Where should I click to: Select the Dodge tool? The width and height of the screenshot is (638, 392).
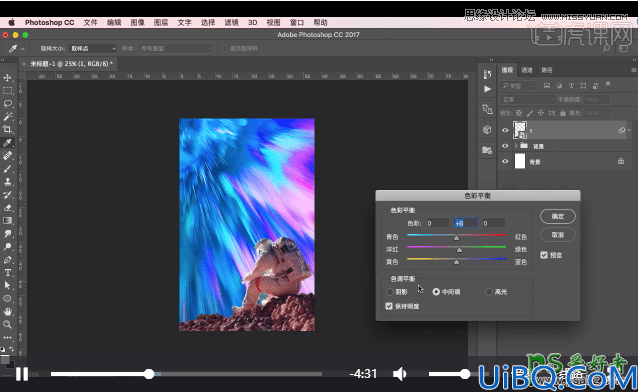[7, 247]
